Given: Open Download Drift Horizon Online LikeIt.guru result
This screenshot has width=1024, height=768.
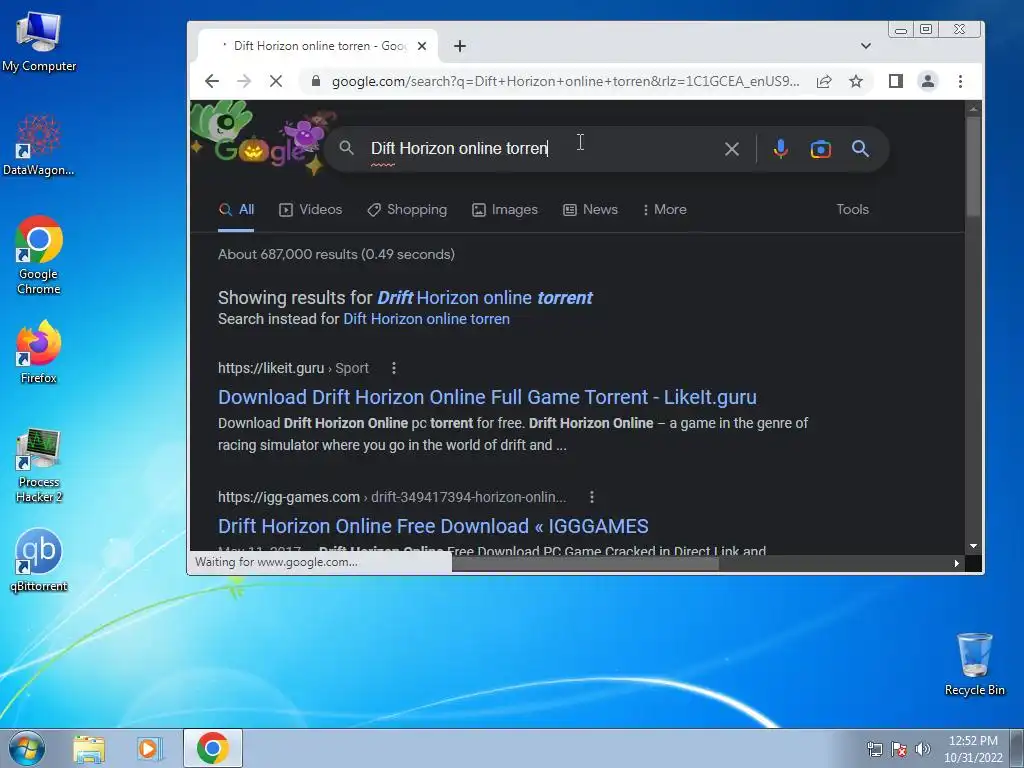Looking at the screenshot, I should coord(487,397).
